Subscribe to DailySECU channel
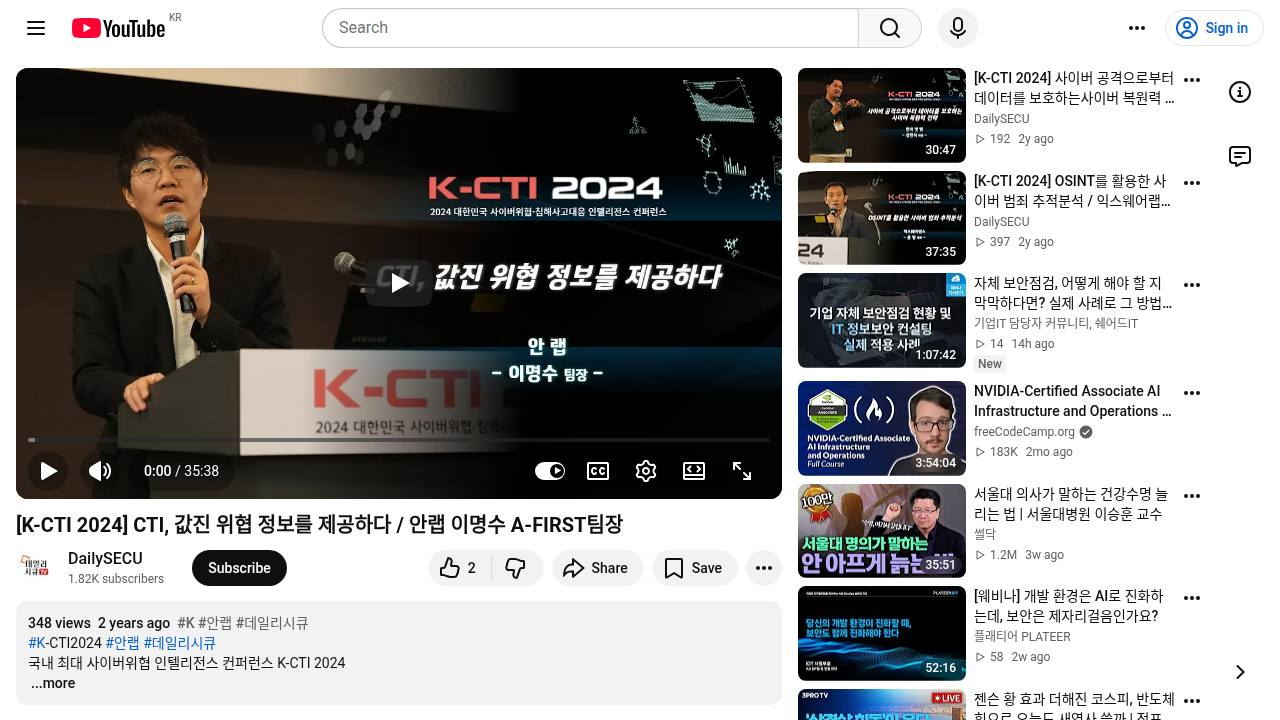This screenshot has width=1280, height=720. coord(239,568)
